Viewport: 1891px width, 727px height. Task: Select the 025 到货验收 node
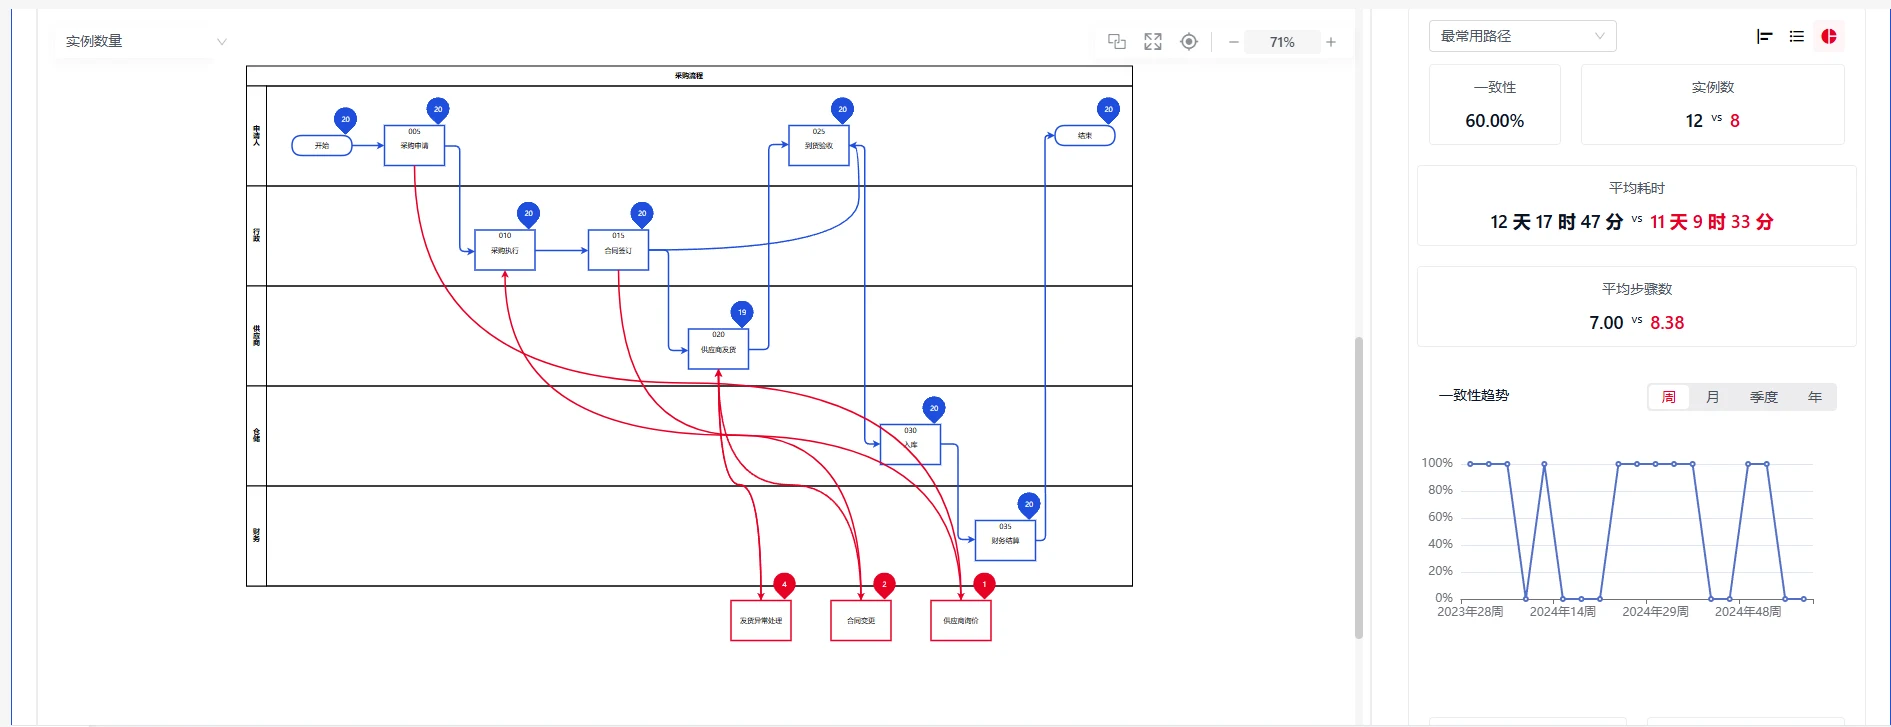819,146
